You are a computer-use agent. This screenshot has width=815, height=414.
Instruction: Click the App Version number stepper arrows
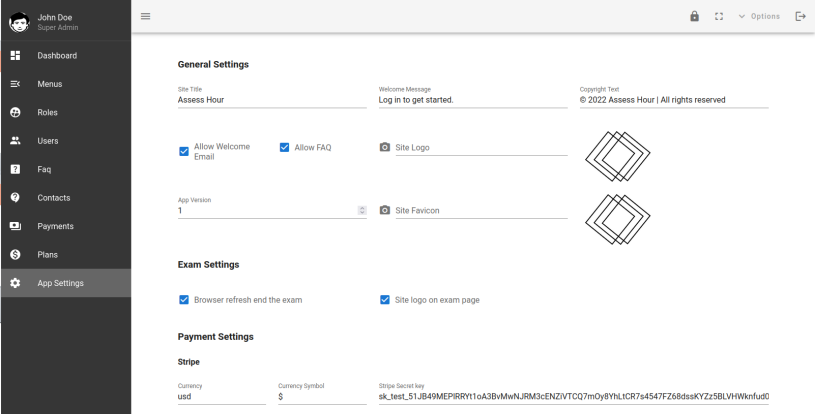pos(361,210)
